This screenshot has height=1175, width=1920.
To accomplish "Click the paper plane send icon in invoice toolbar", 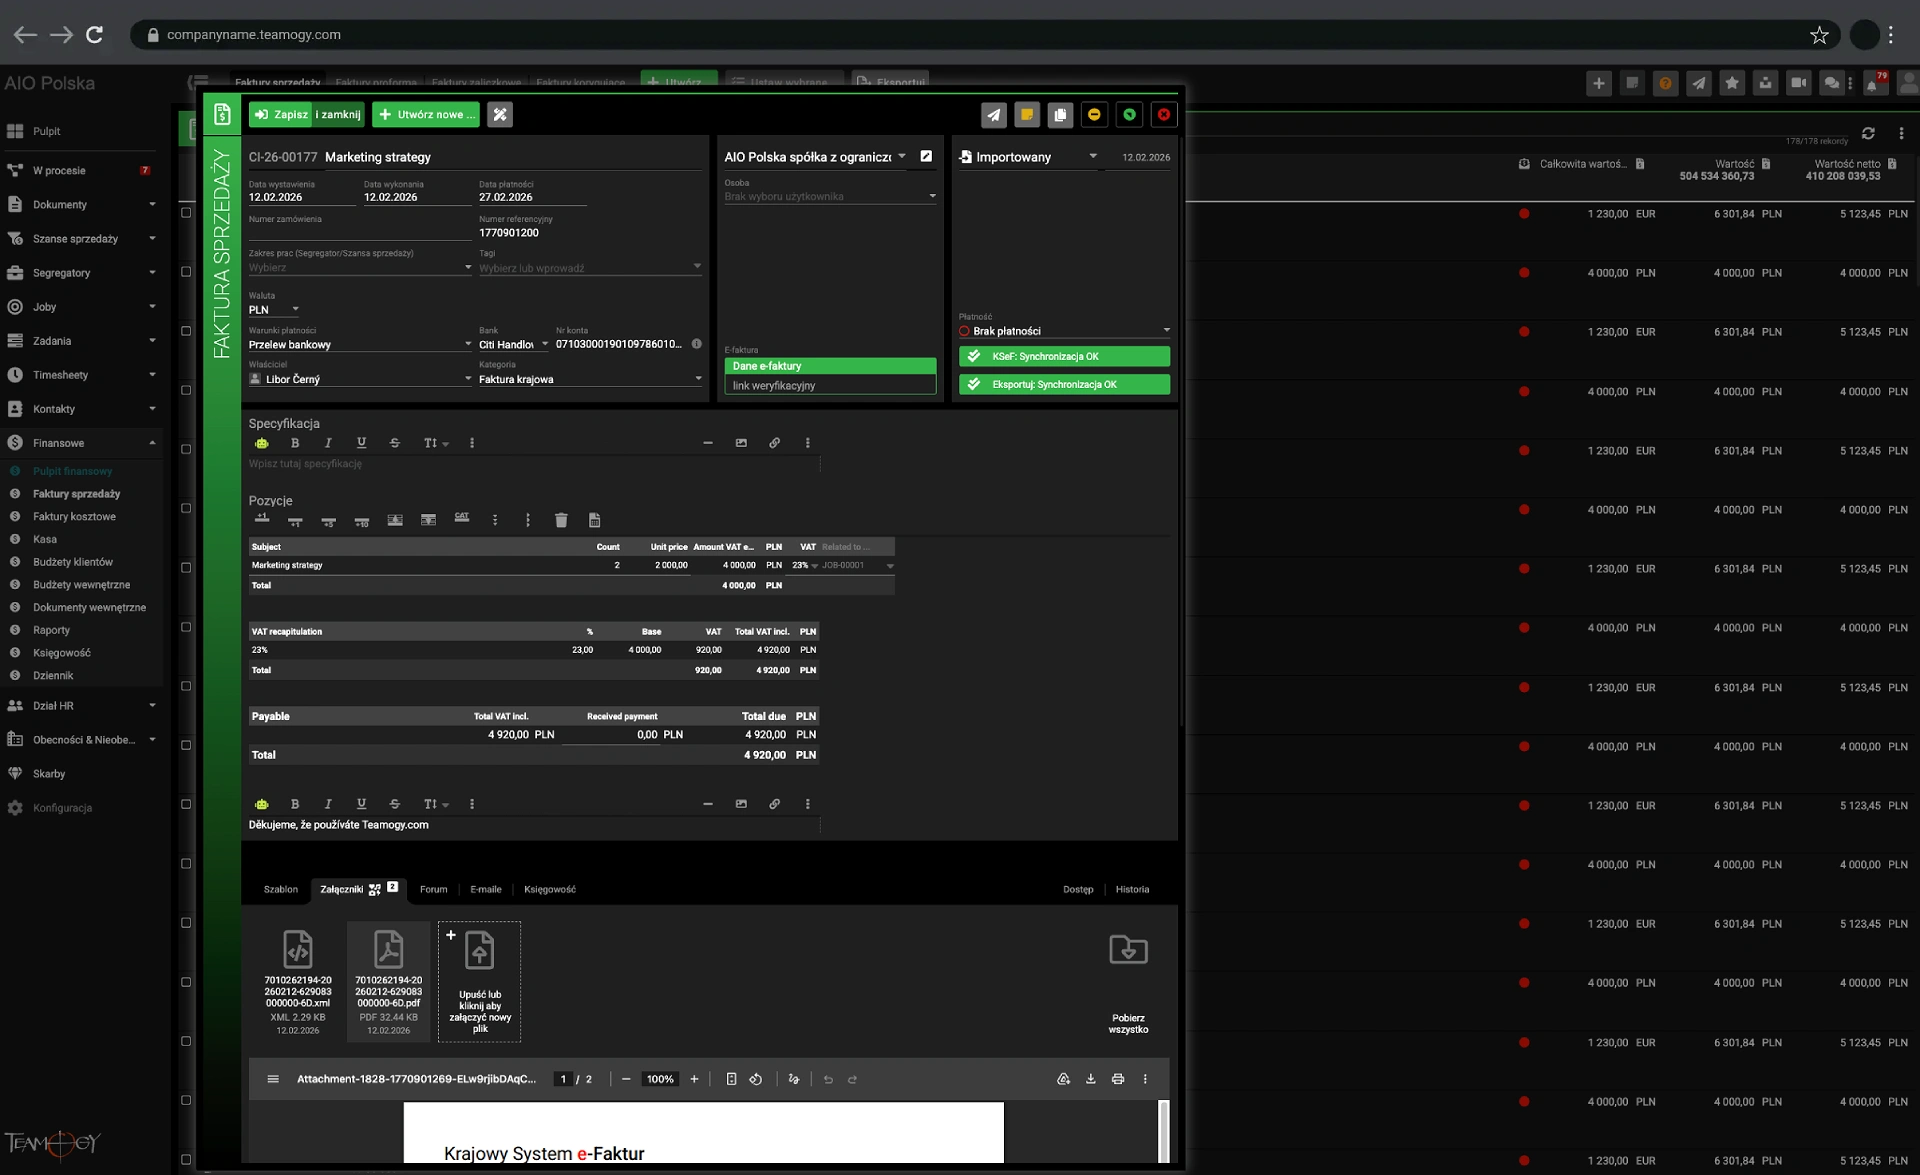I will coord(993,115).
